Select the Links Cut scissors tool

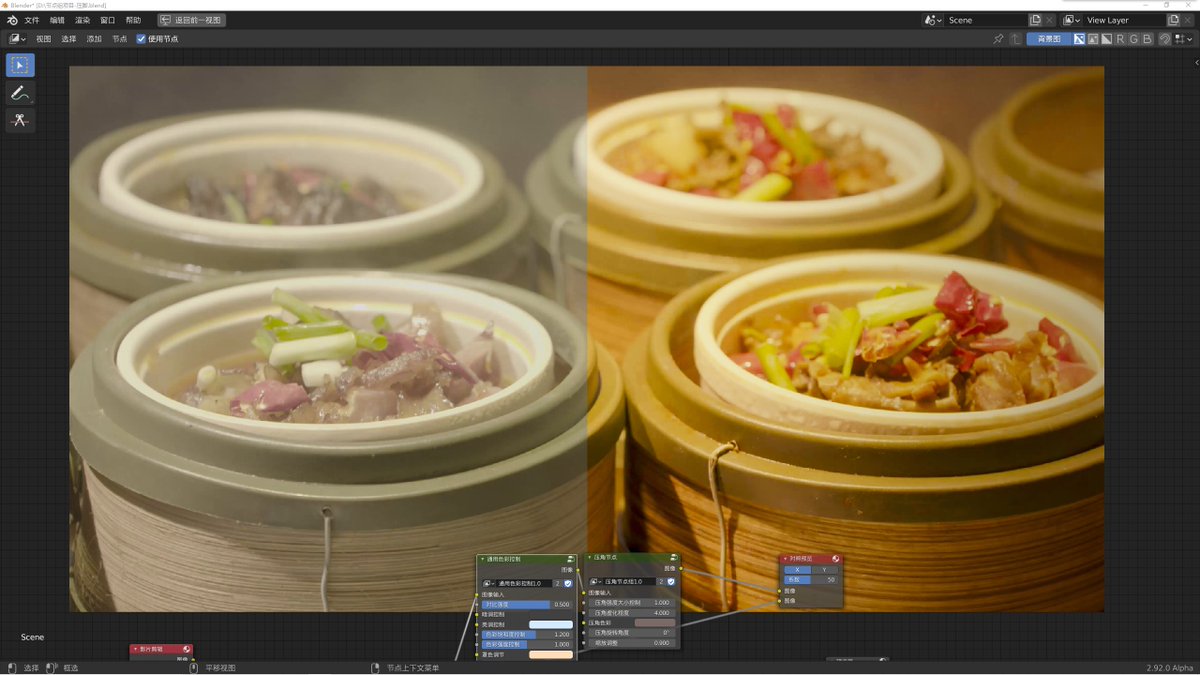tap(20, 120)
